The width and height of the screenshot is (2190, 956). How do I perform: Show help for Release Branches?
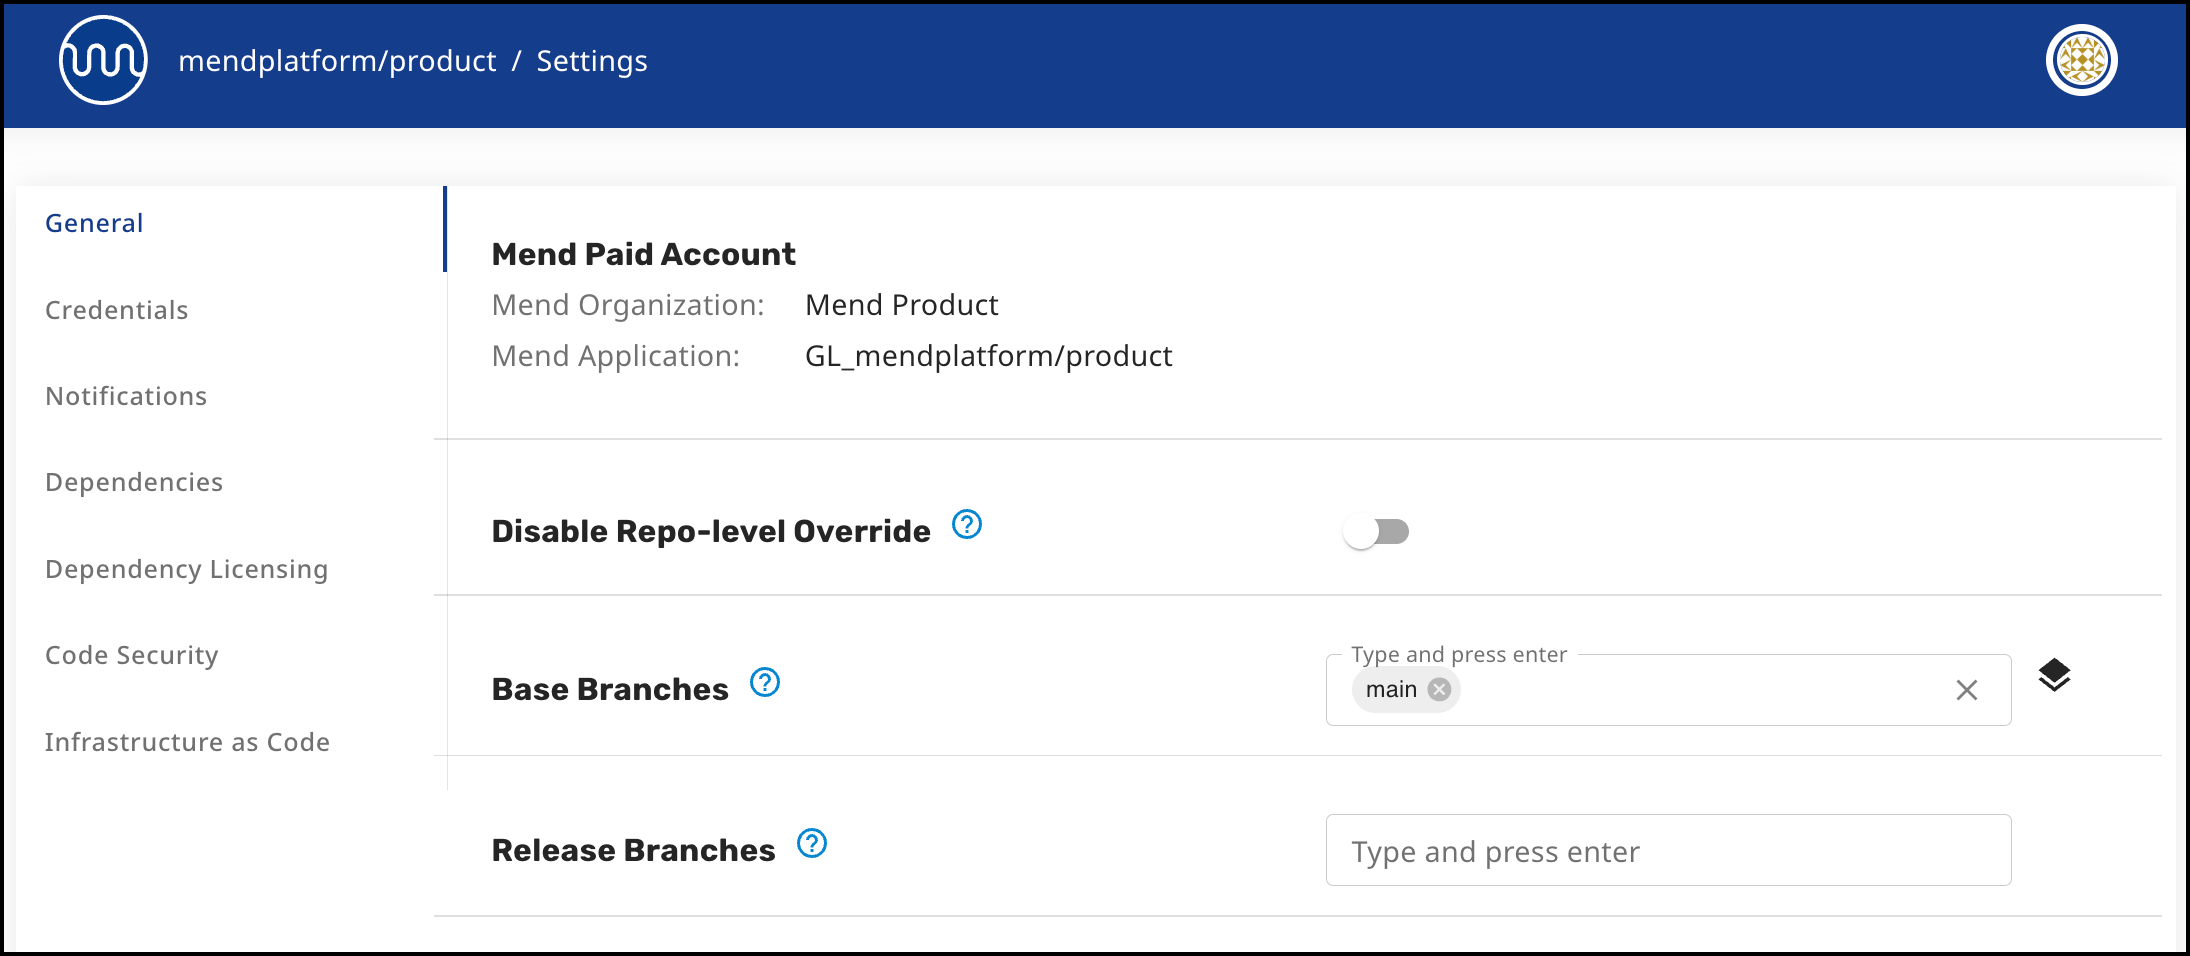(x=812, y=843)
